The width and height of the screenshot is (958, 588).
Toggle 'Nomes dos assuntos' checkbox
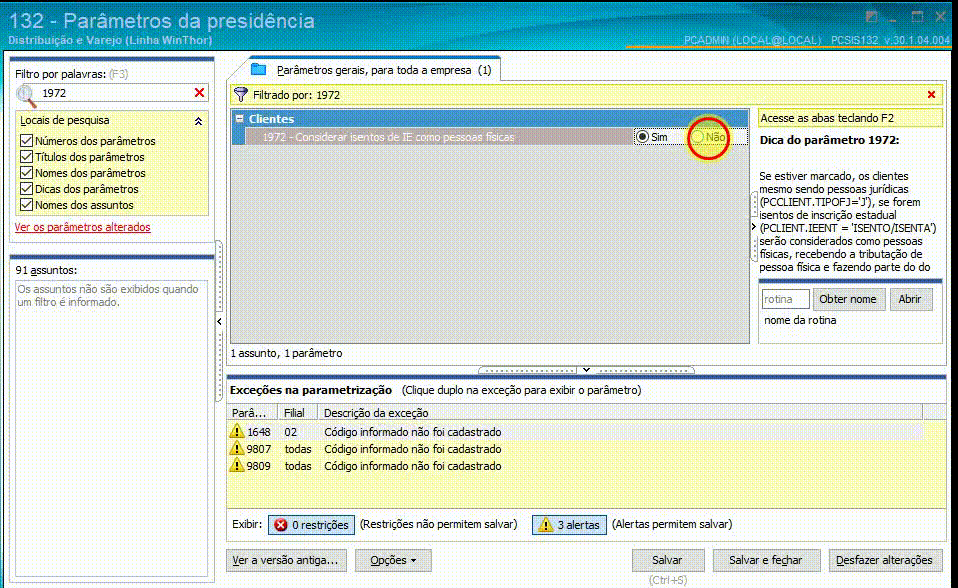(26, 204)
